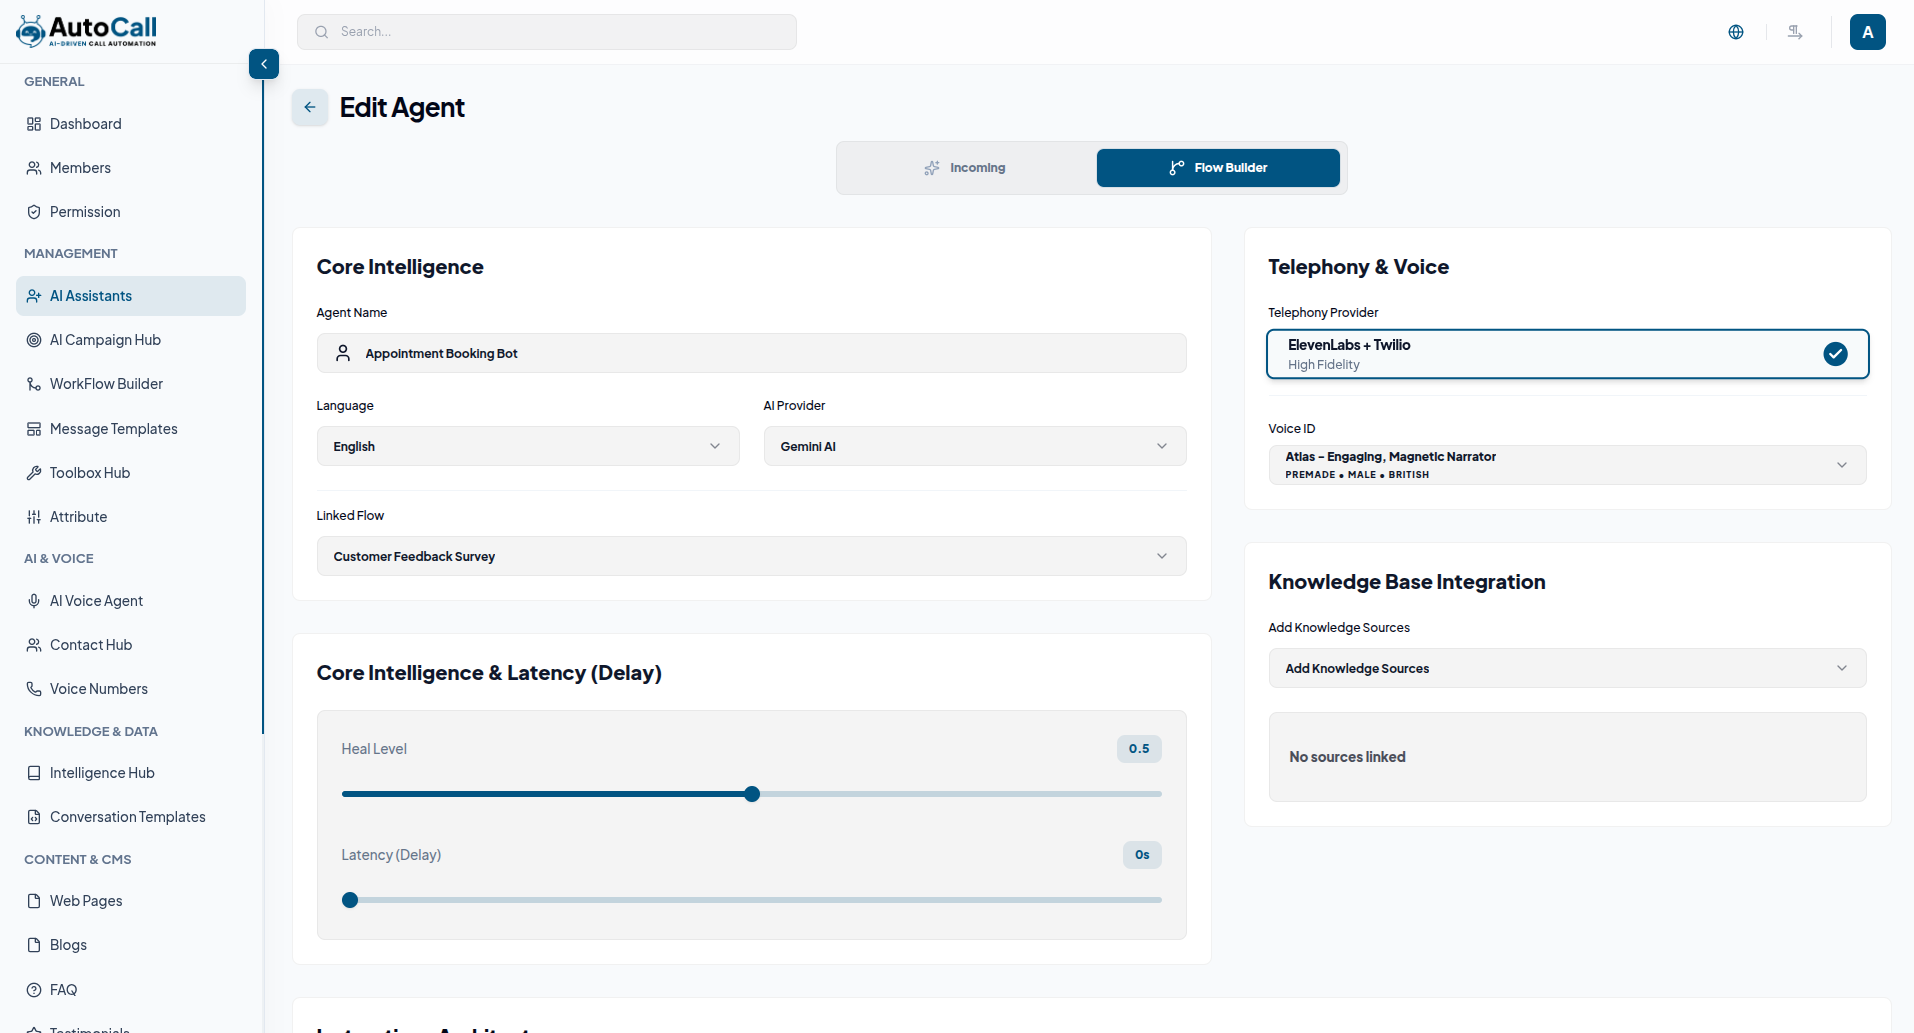Open the Language dropdown set to English

click(528, 446)
